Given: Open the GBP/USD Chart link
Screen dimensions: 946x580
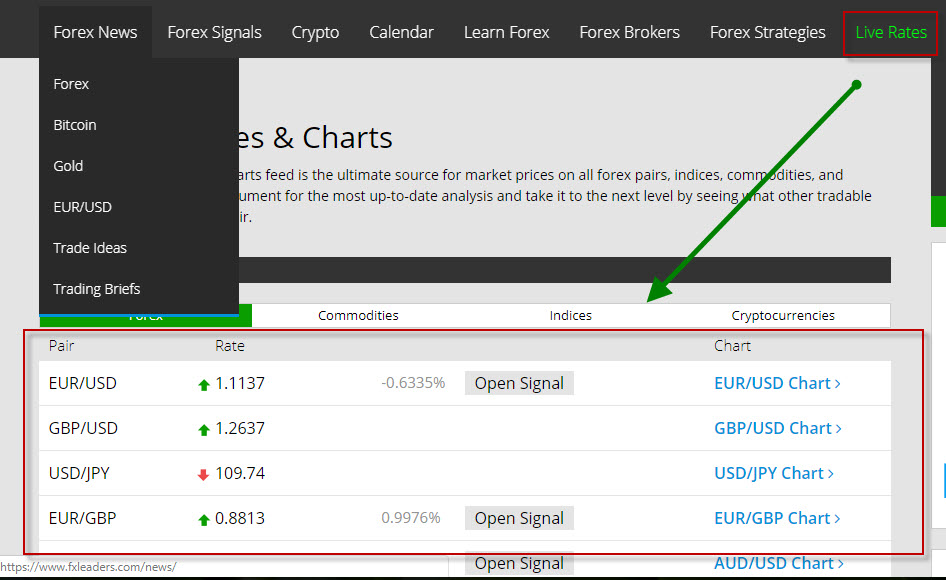Looking at the screenshot, I should click(x=777, y=428).
